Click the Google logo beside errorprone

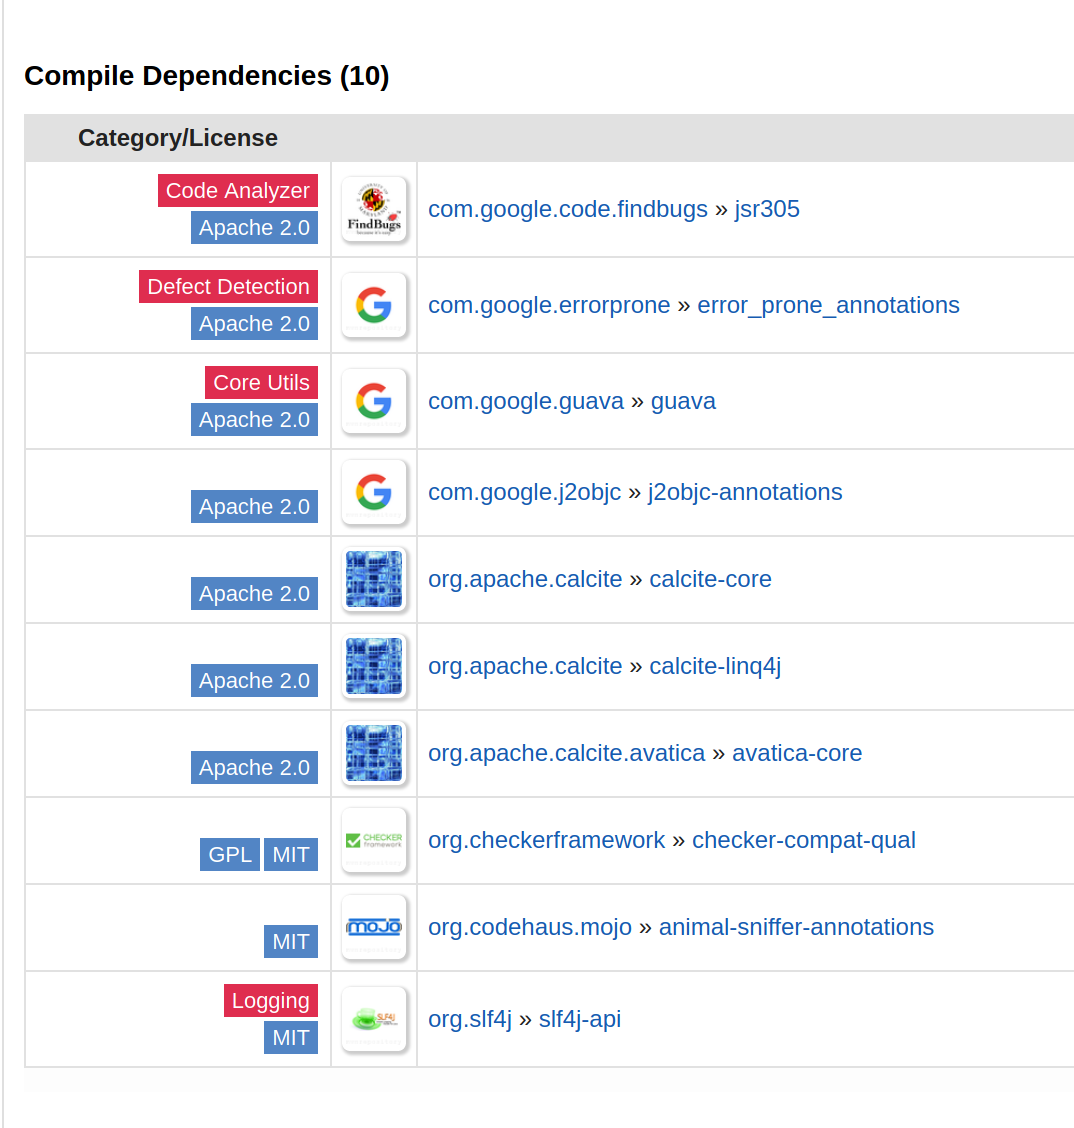pos(374,305)
